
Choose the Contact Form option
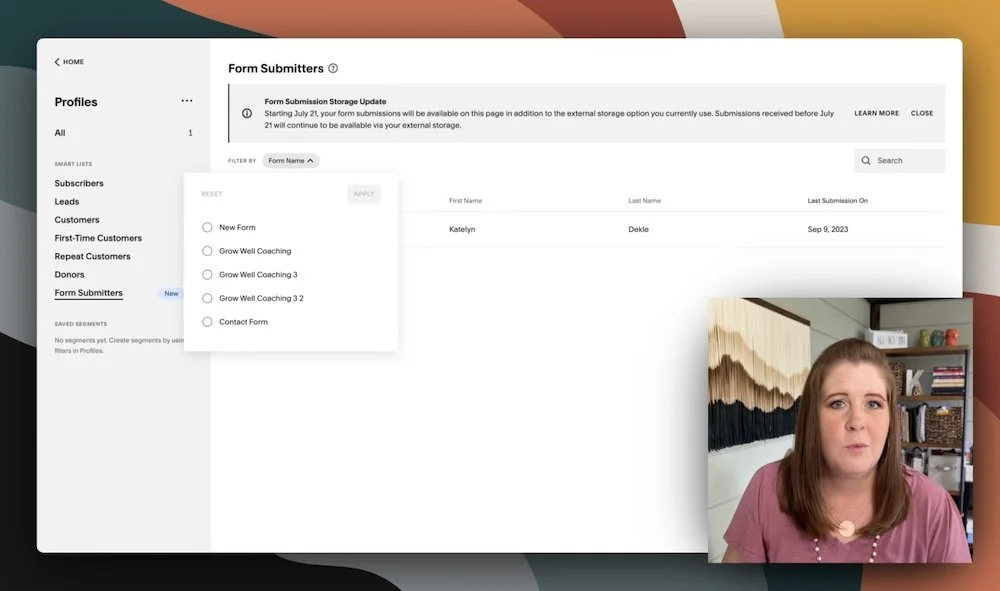[x=207, y=321]
